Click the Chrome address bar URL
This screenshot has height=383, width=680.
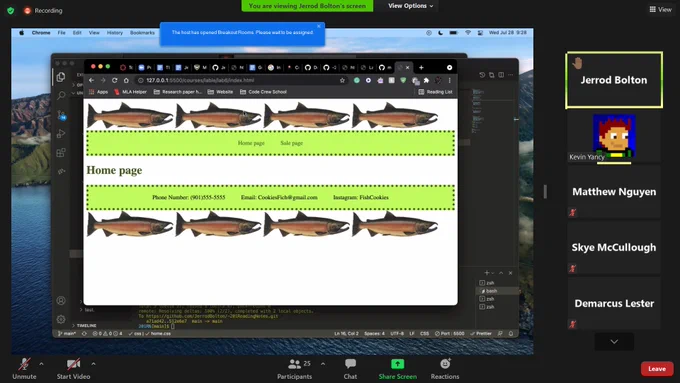[200, 80]
